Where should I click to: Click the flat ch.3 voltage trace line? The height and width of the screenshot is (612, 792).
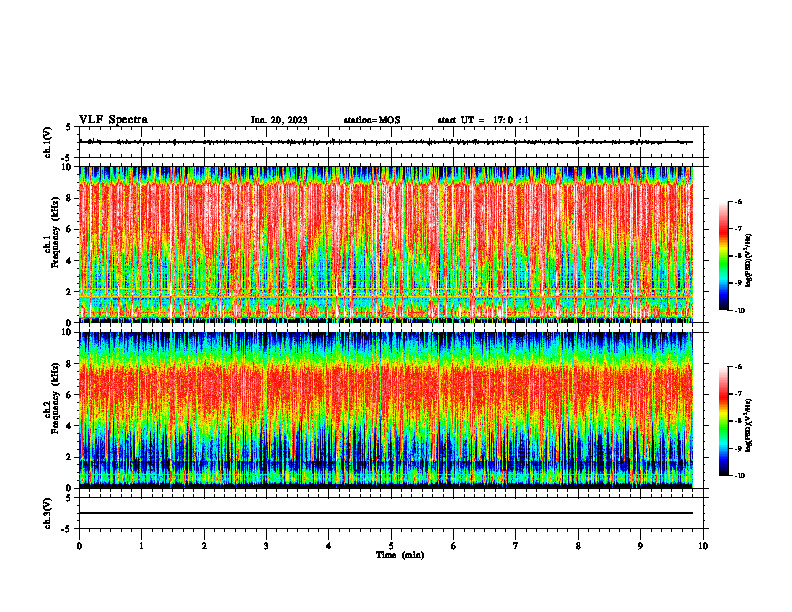[386, 513]
